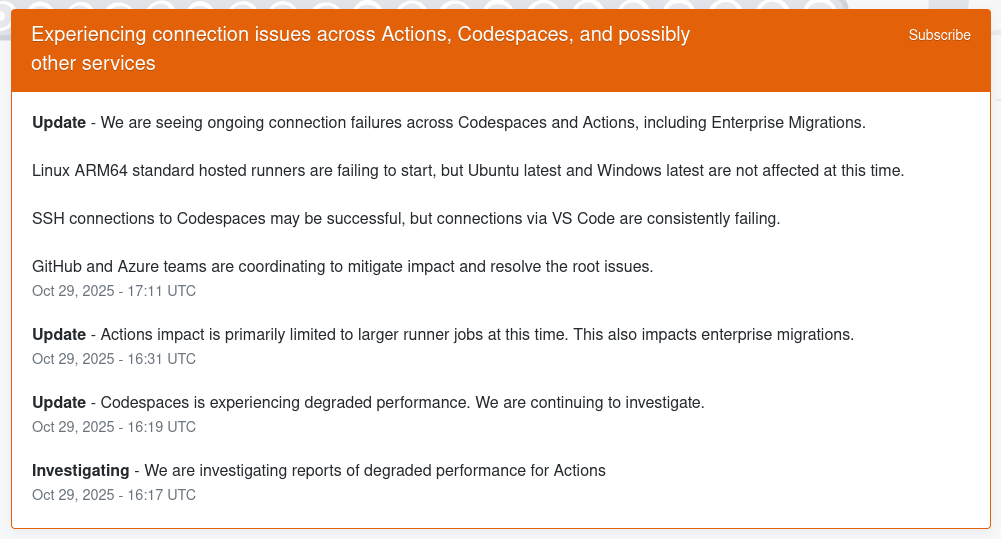This screenshot has width=1001, height=539.
Task: Click the incident title about connection issues
Action: pos(360,49)
